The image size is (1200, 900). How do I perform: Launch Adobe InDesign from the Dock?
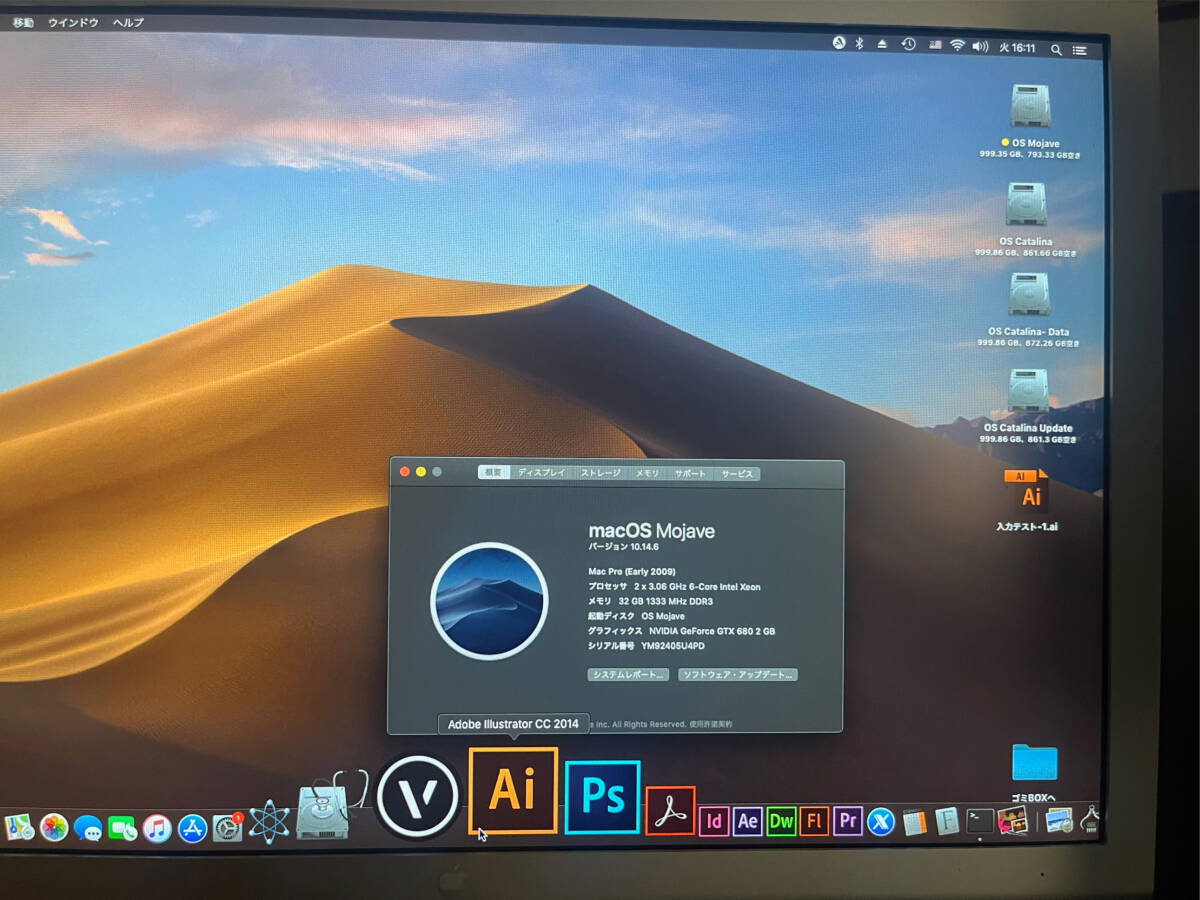pos(714,821)
